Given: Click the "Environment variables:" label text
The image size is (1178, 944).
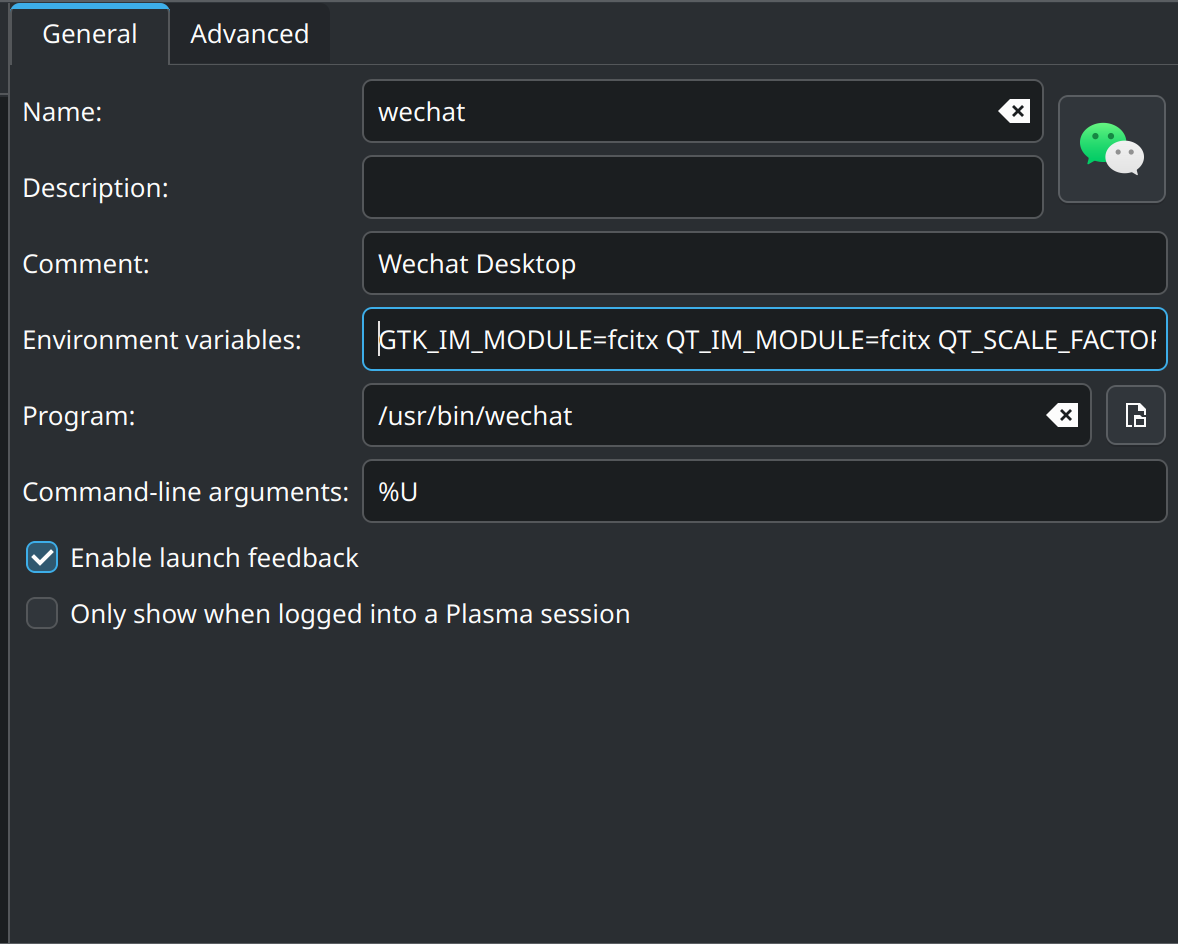Looking at the screenshot, I should pos(162,340).
